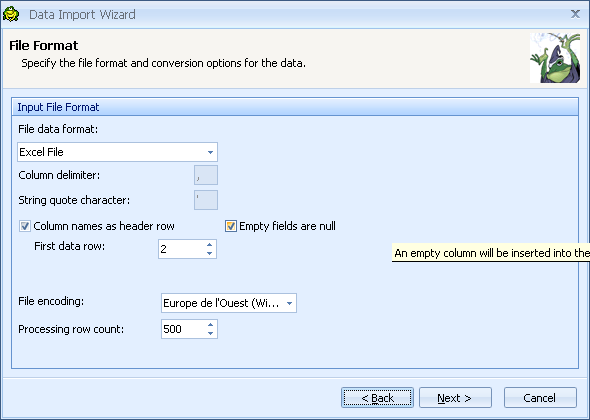Increase Processing row count value
590x420 pixels.
pyautogui.click(x=210, y=324)
